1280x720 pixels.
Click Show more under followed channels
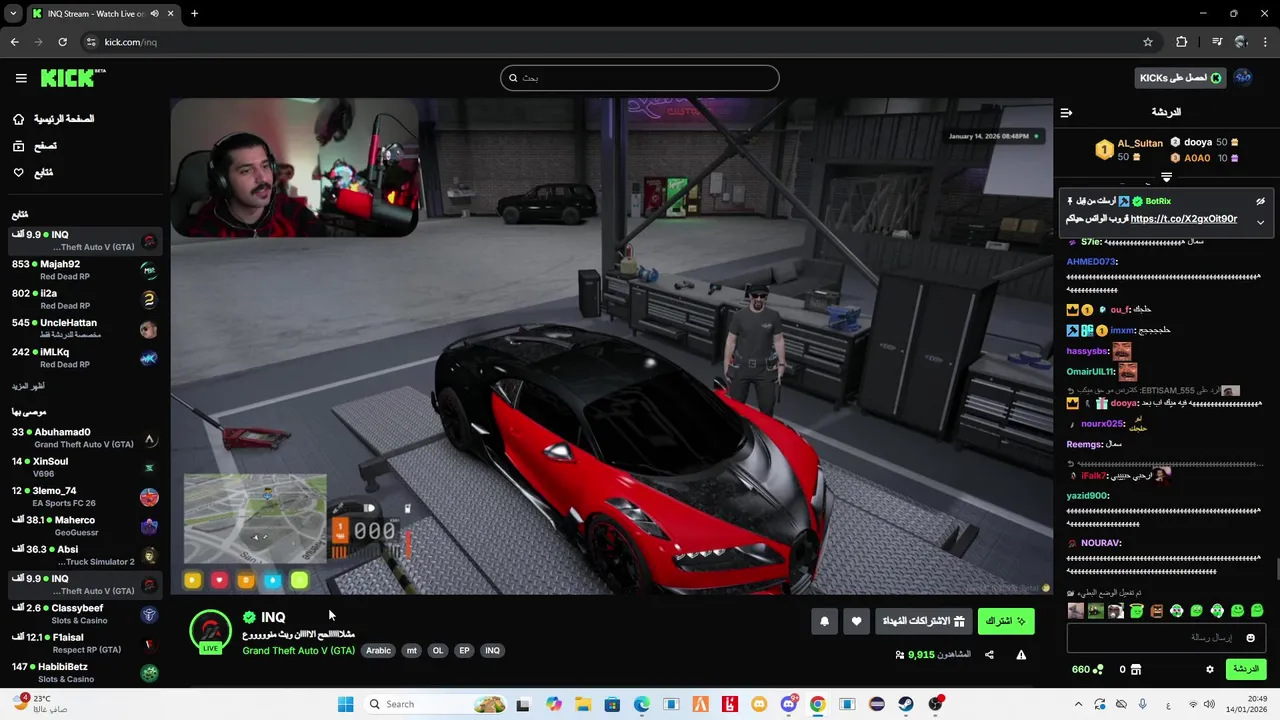[x=28, y=386]
